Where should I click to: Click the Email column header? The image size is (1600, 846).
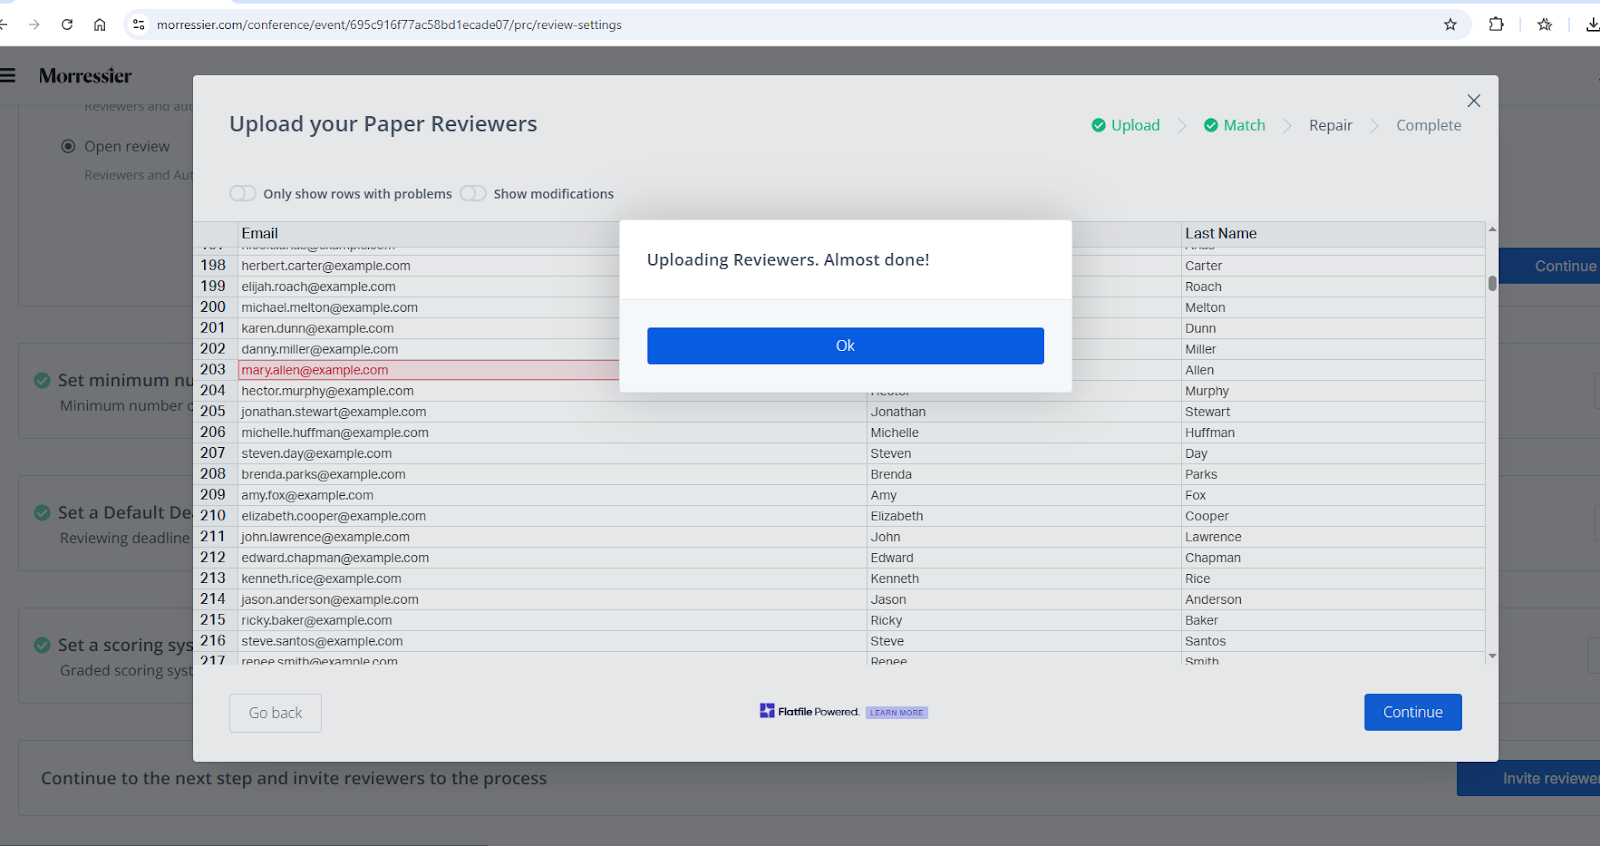[x=260, y=233]
